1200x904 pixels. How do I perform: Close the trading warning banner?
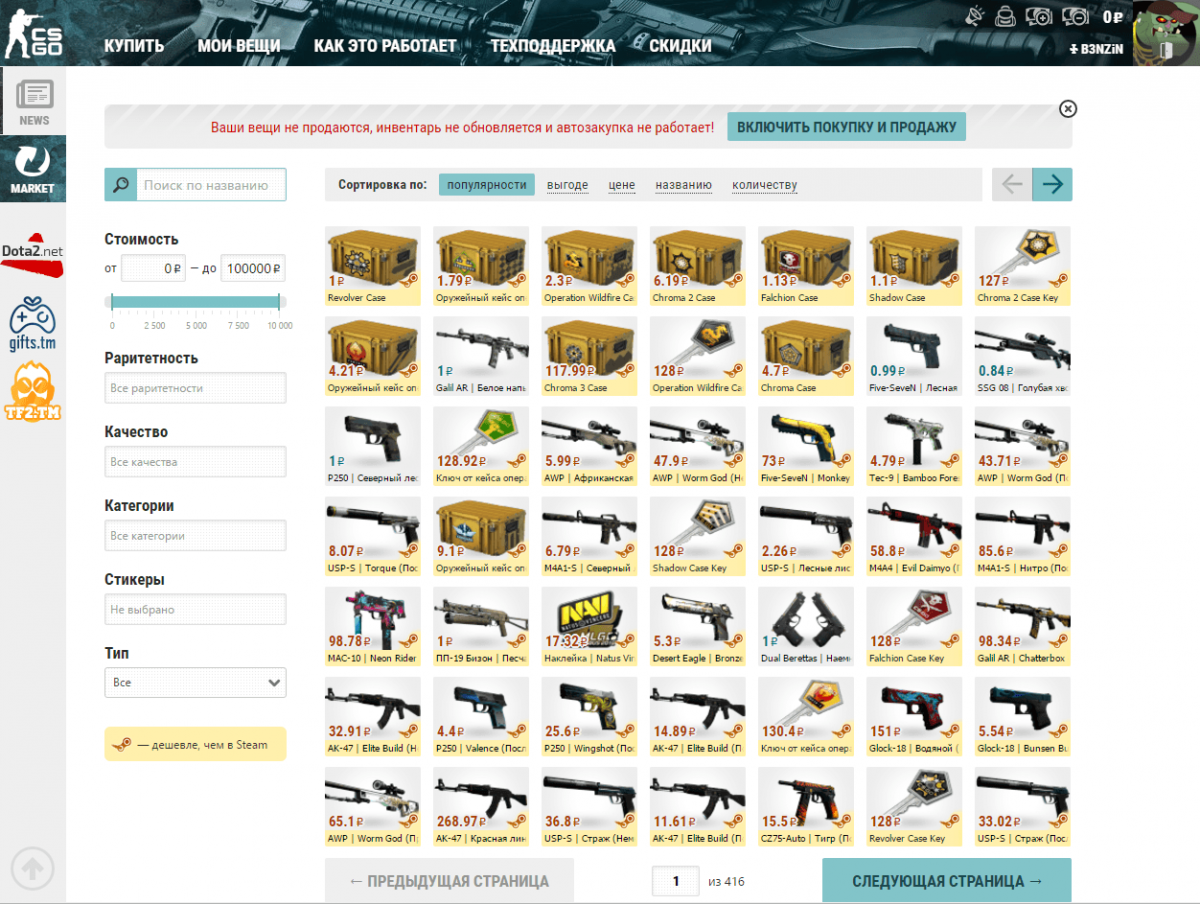[1068, 109]
